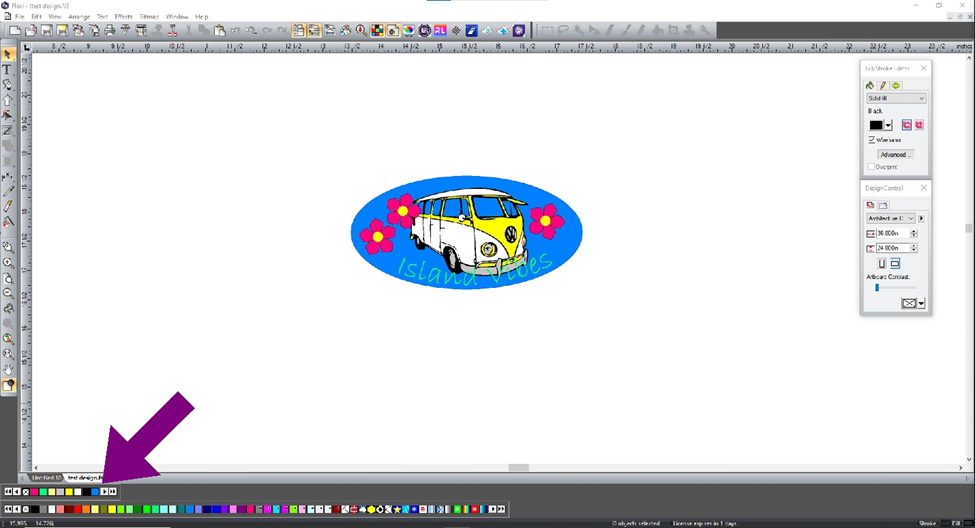
Task: Click the Open file icon
Action: (x=30, y=30)
